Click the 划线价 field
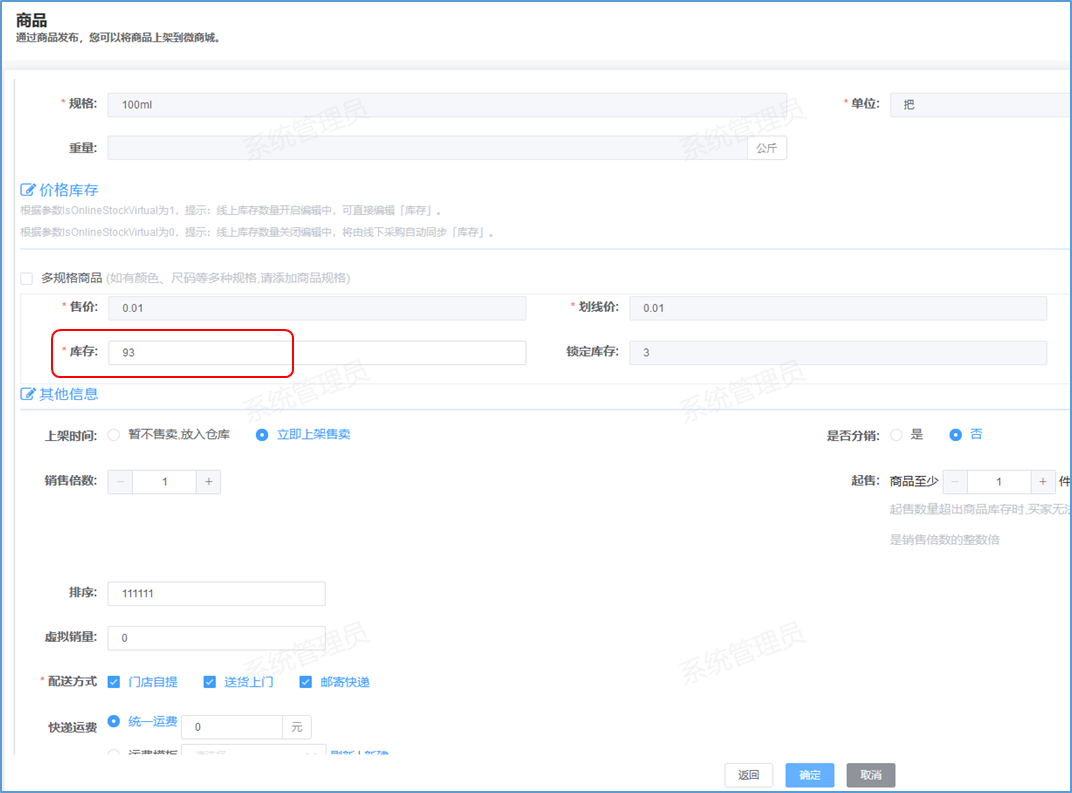The image size is (1072, 793). (838, 308)
